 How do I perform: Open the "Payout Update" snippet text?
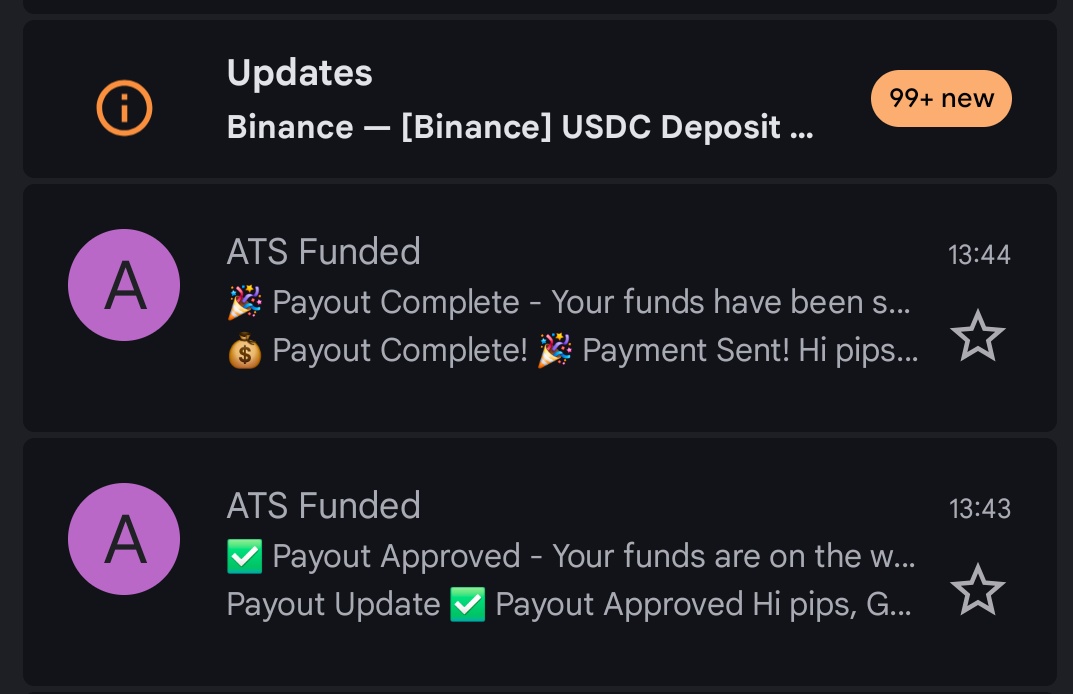tap(333, 604)
